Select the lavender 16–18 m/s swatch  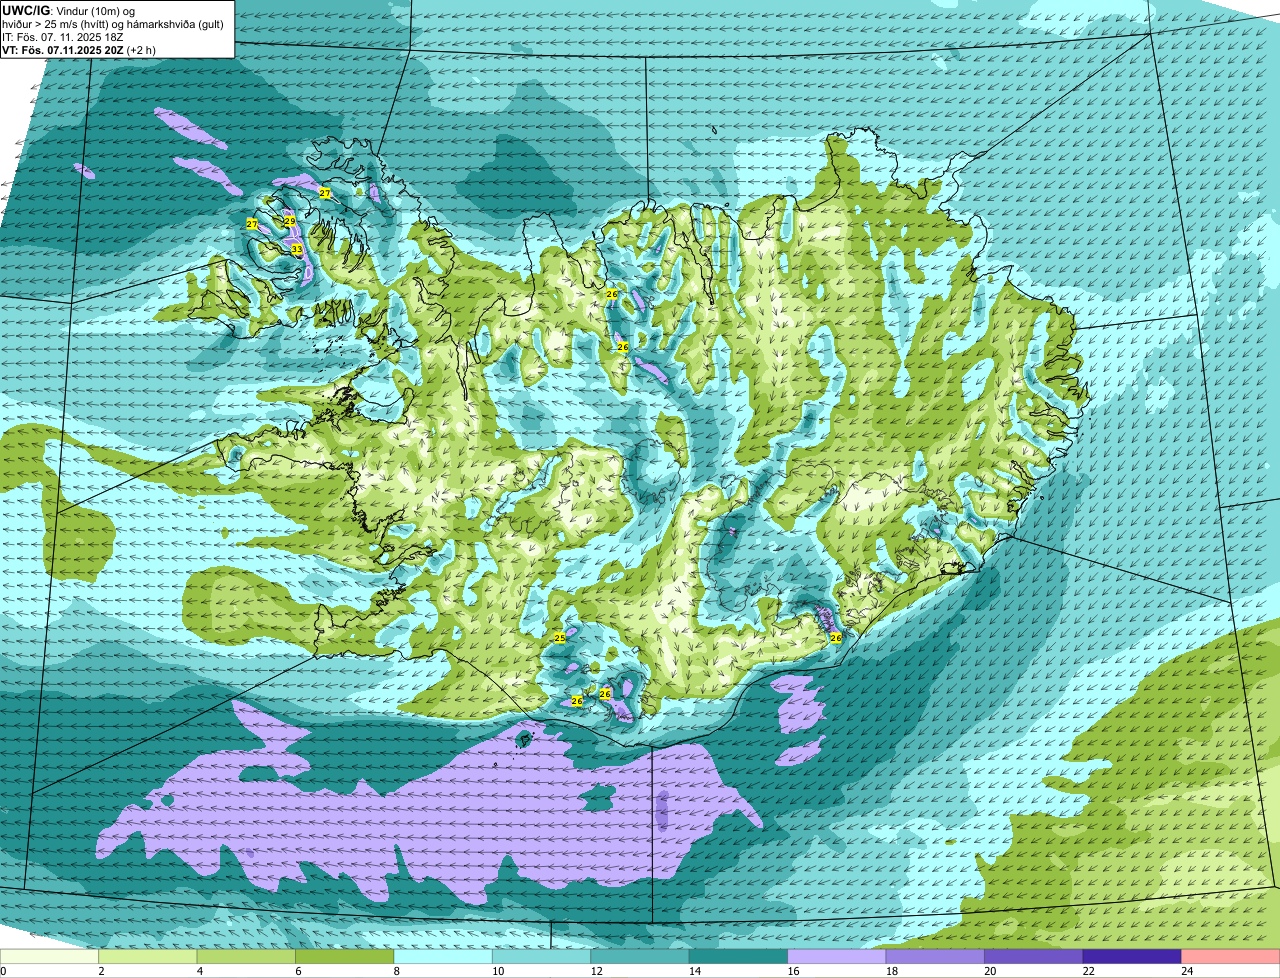click(x=838, y=956)
